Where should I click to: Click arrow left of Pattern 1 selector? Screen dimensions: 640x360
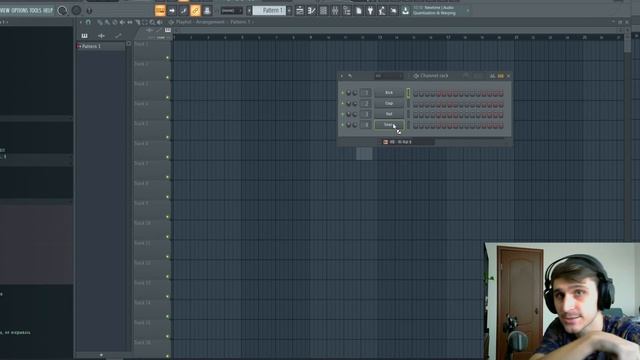click(249, 11)
